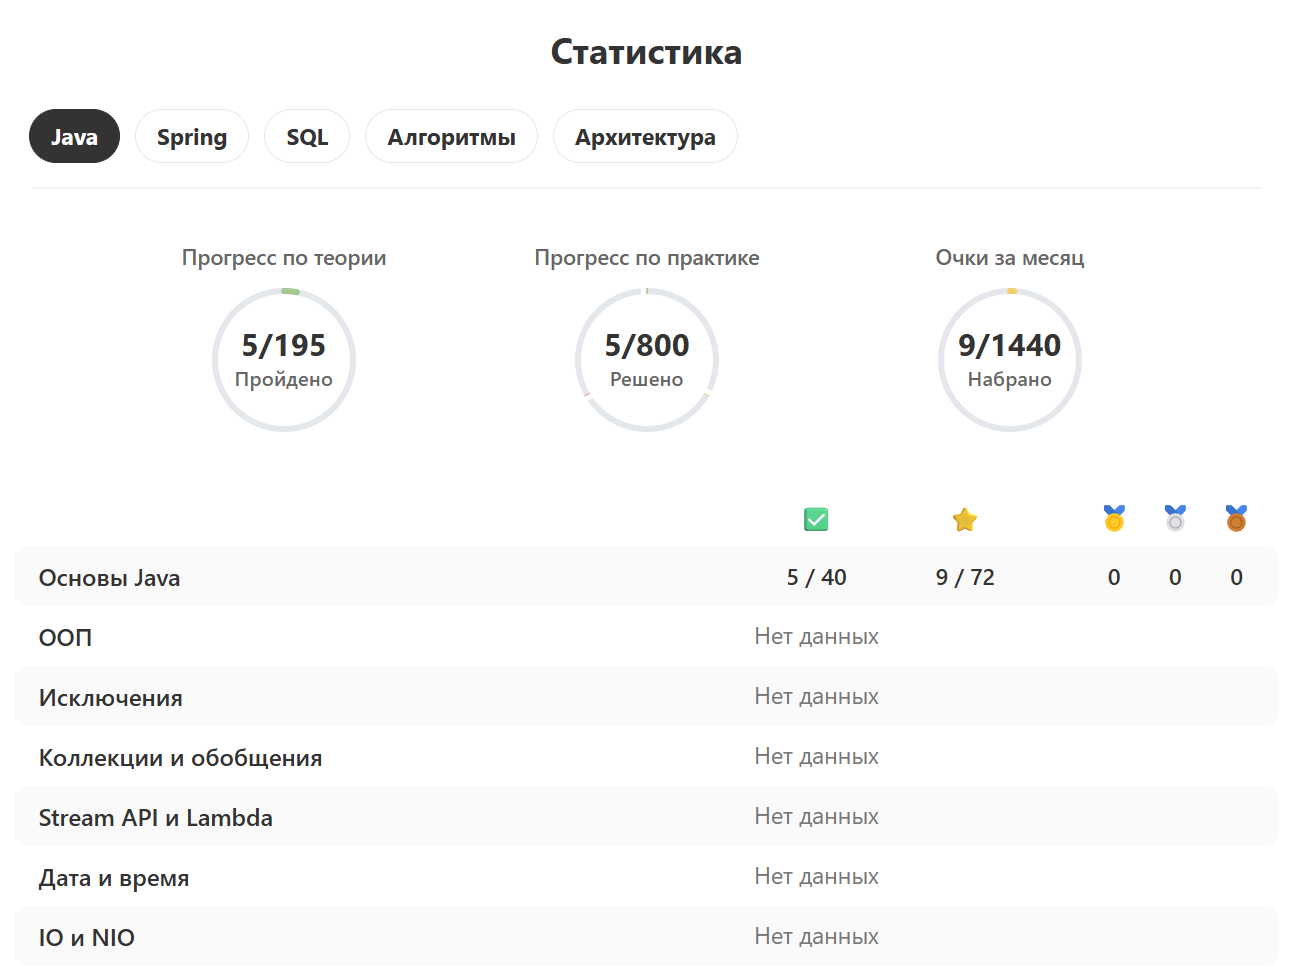This screenshot has height=967, width=1299.
Task: Open the Архитектура tab
Action: [645, 136]
